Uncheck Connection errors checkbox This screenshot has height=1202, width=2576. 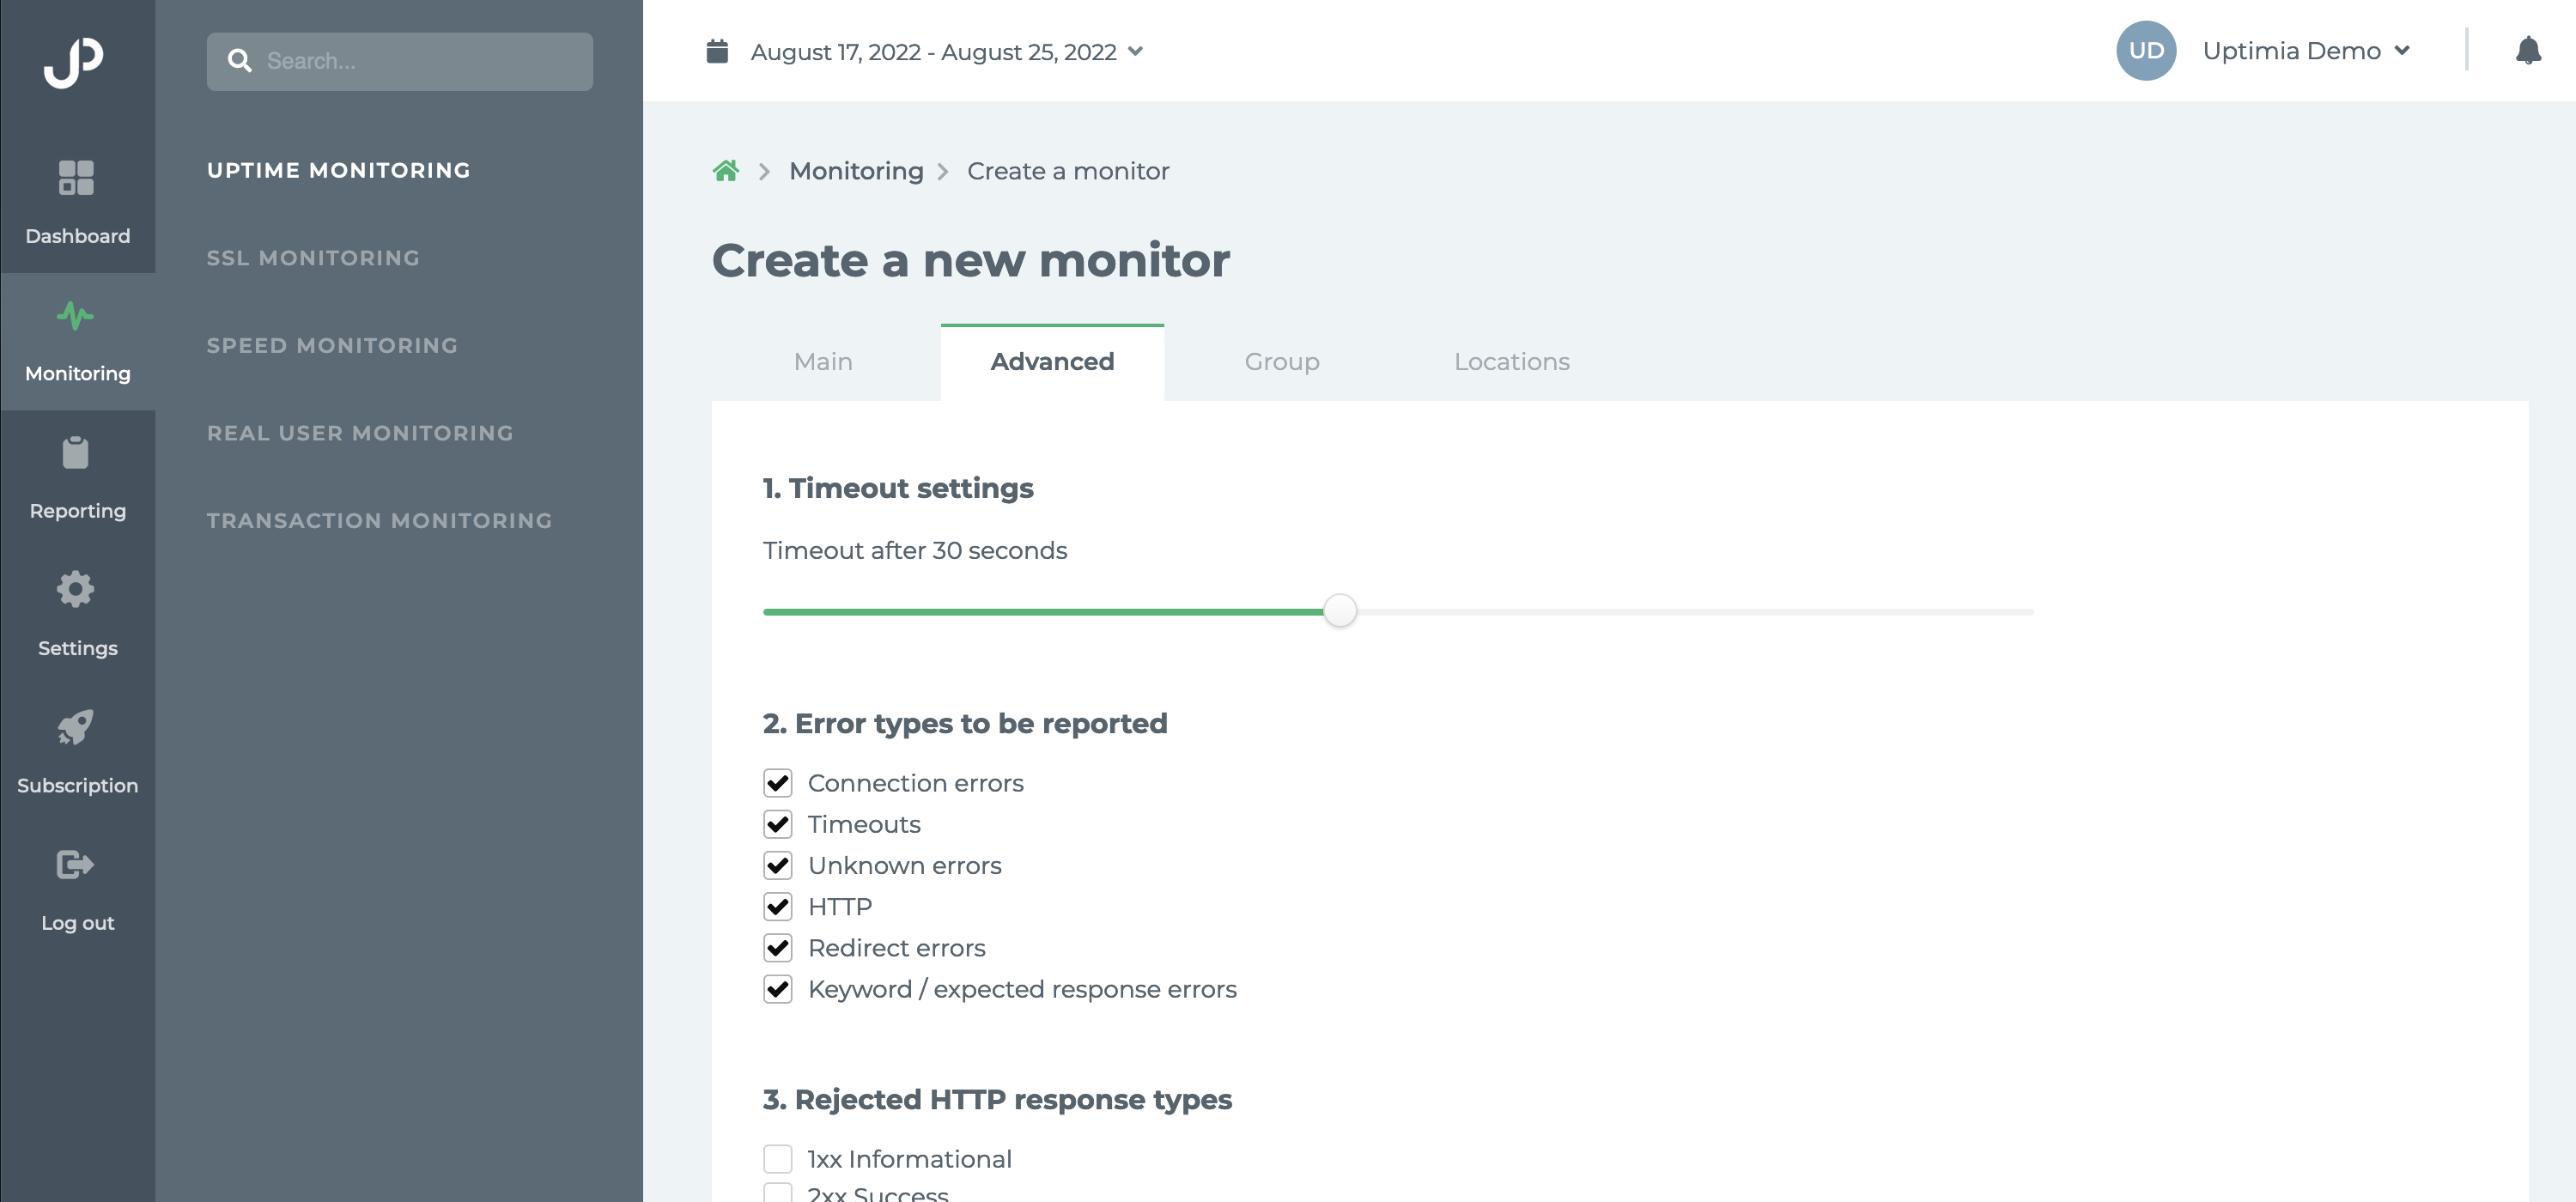(778, 783)
